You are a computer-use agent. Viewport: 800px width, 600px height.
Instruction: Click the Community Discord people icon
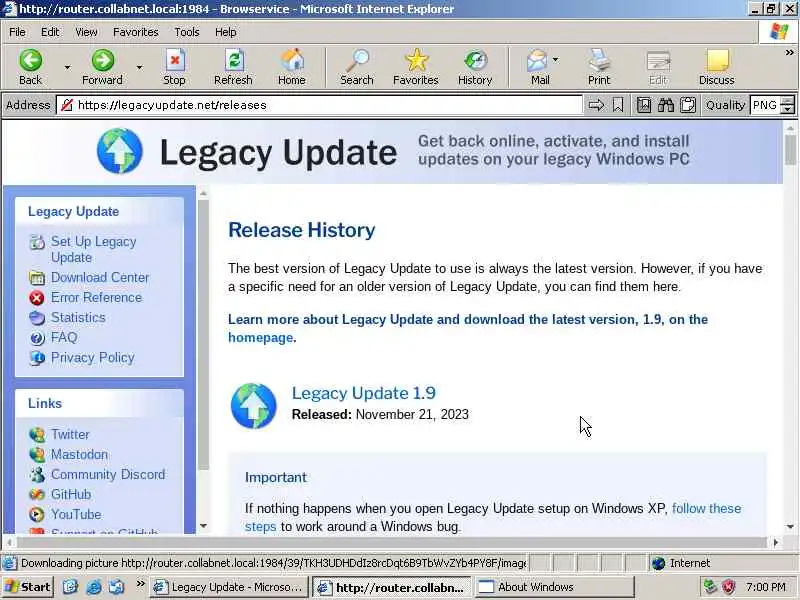point(37,474)
